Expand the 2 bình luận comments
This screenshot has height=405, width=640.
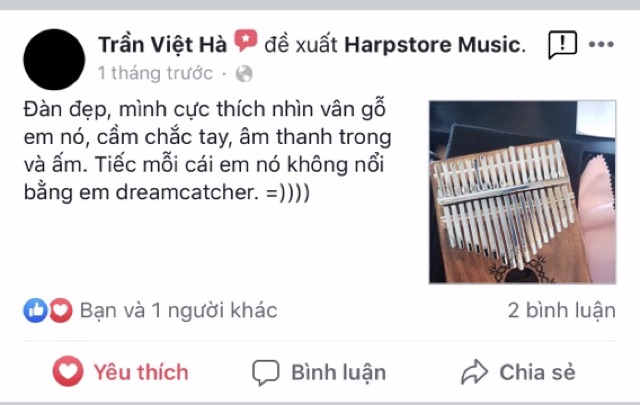click(562, 310)
